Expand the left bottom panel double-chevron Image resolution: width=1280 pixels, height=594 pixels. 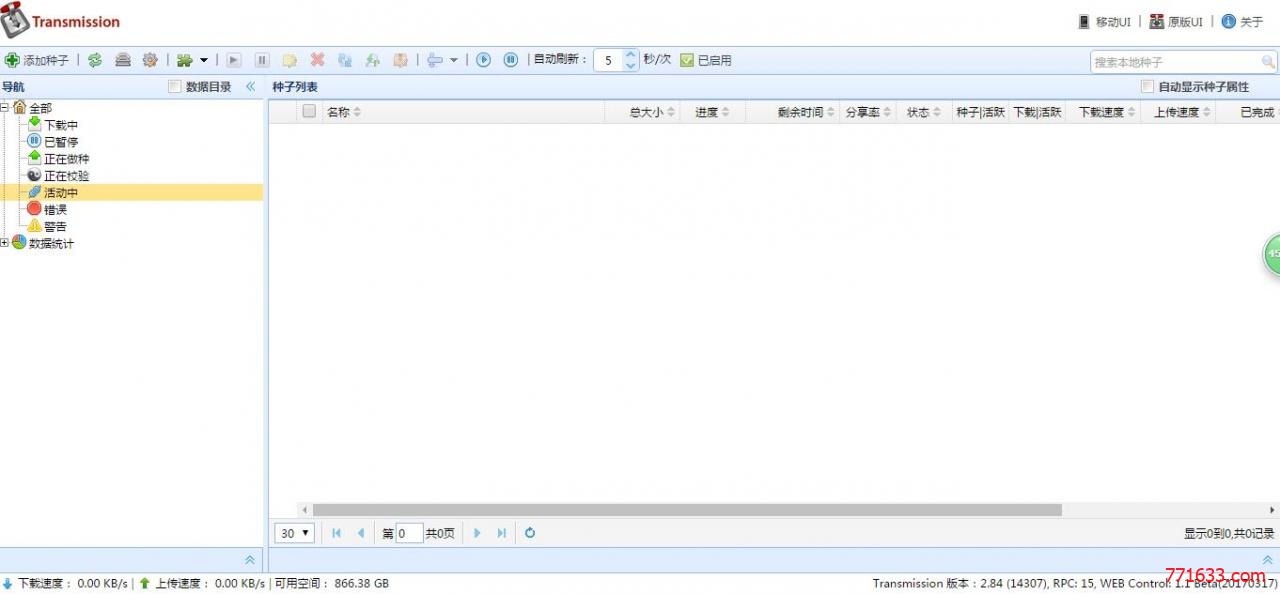(x=250, y=560)
